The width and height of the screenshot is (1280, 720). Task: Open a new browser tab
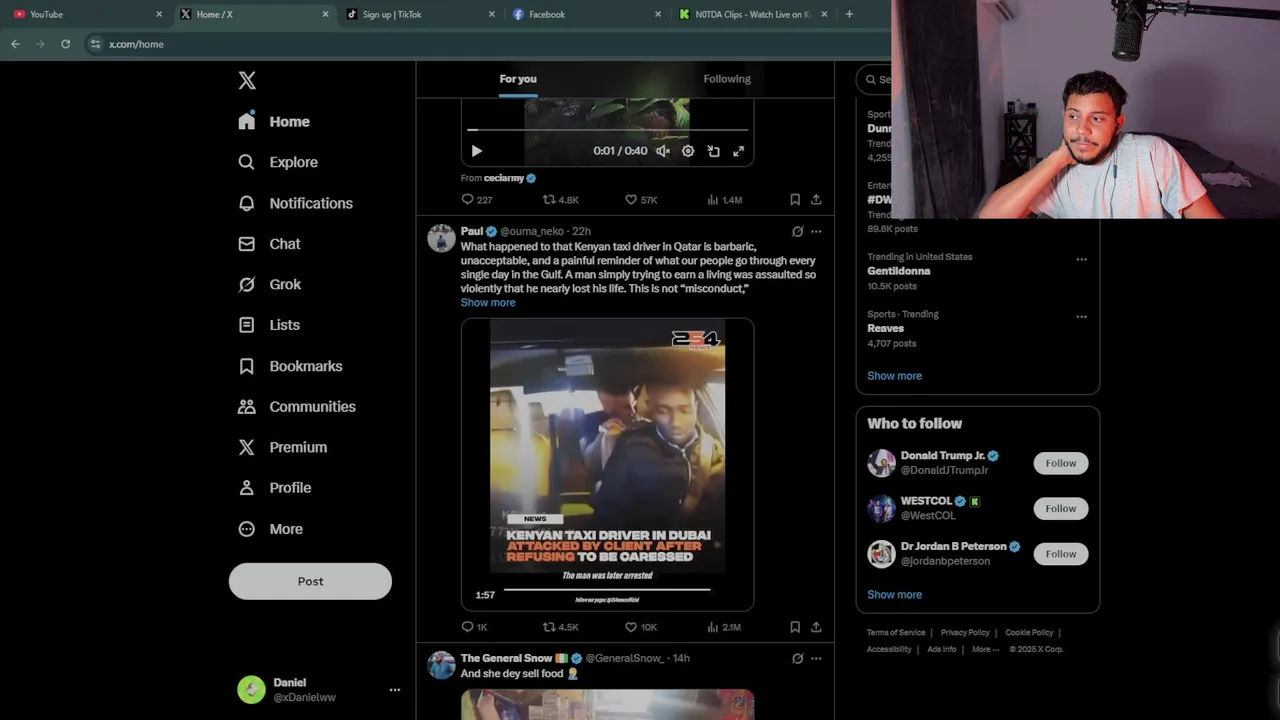click(x=849, y=14)
